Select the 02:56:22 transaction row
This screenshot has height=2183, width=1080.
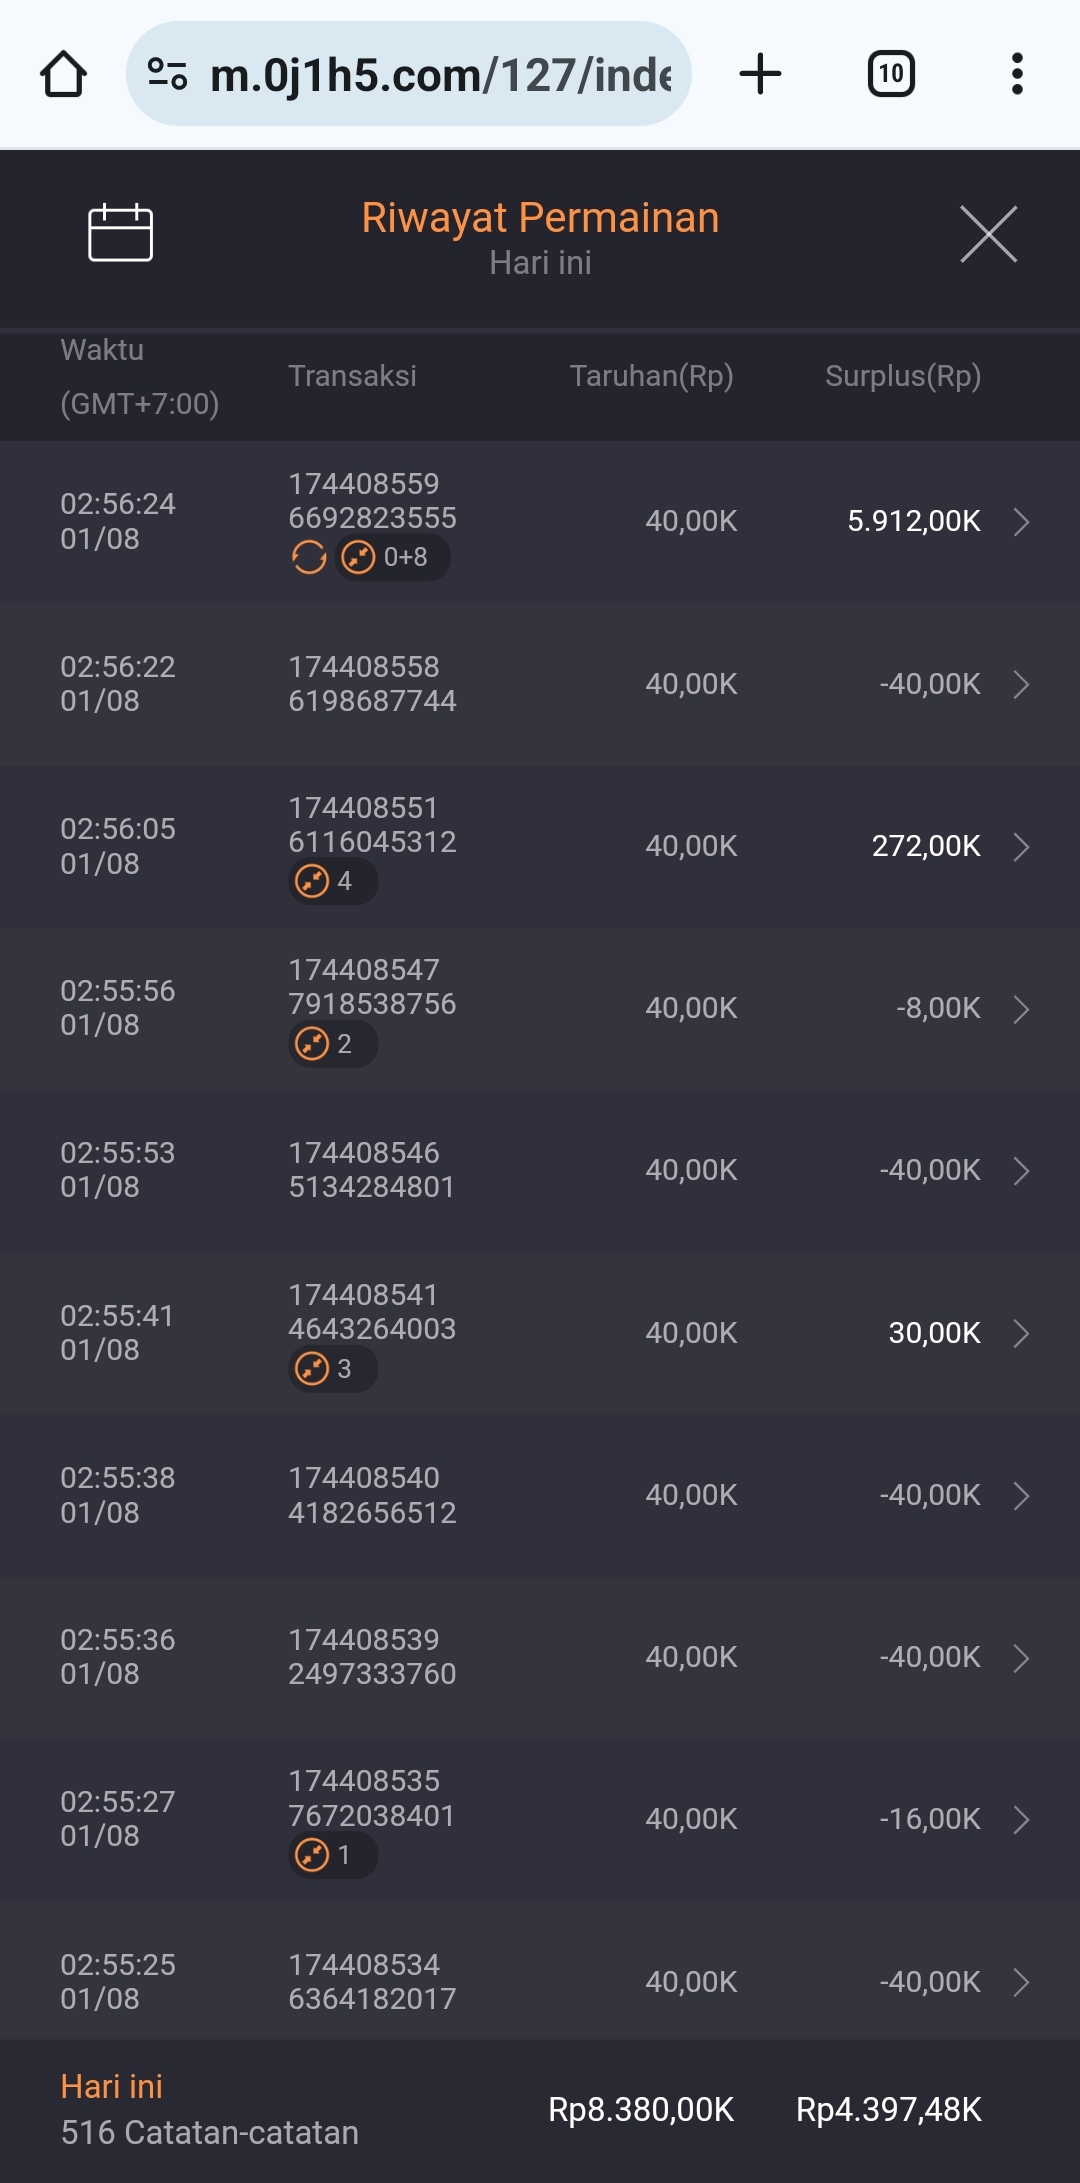pos(540,684)
